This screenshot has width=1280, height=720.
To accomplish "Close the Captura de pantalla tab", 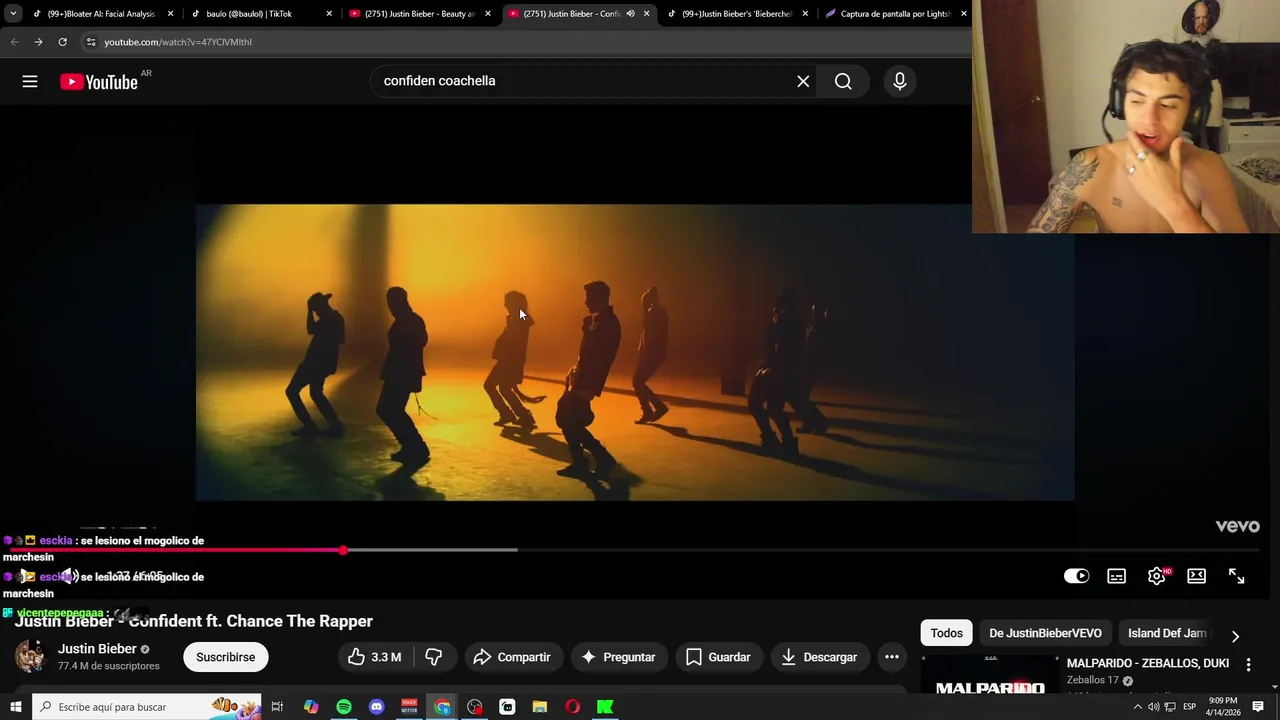I will [x=963, y=14].
